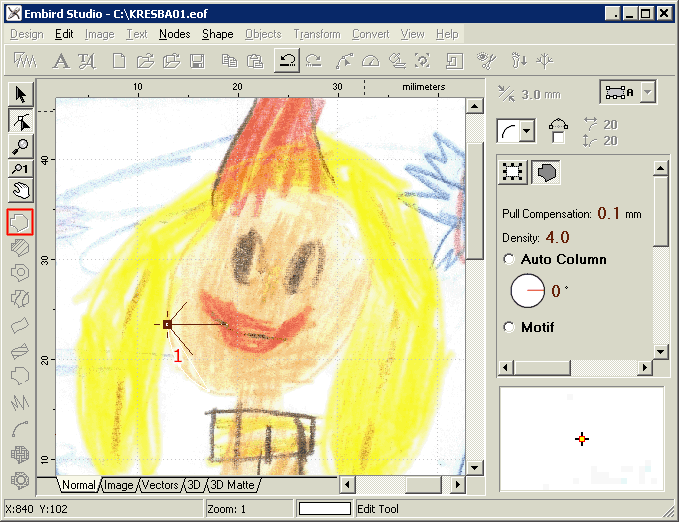Switch to the Image view tab
679x522 pixels.
pos(119,485)
